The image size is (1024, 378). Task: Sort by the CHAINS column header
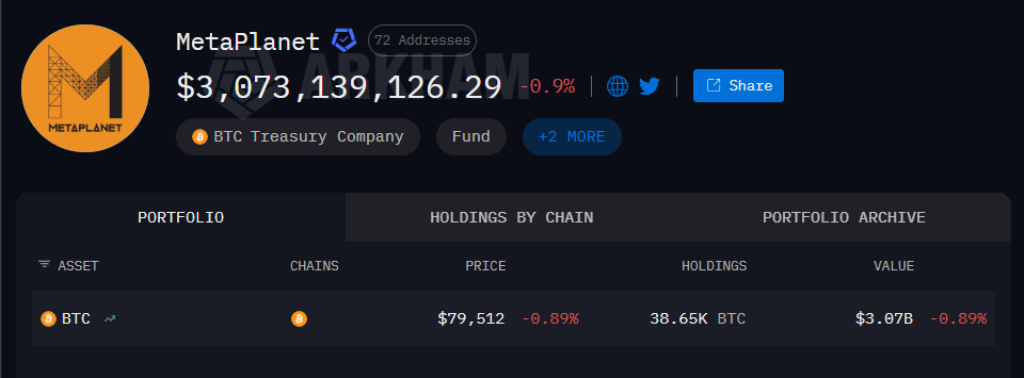tap(314, 266)
